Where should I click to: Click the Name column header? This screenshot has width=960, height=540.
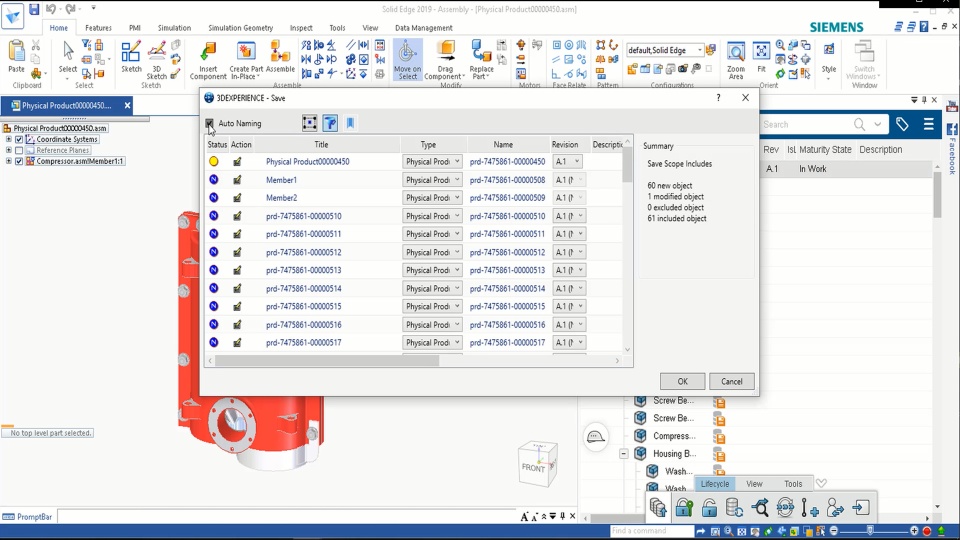pos(503,144)
